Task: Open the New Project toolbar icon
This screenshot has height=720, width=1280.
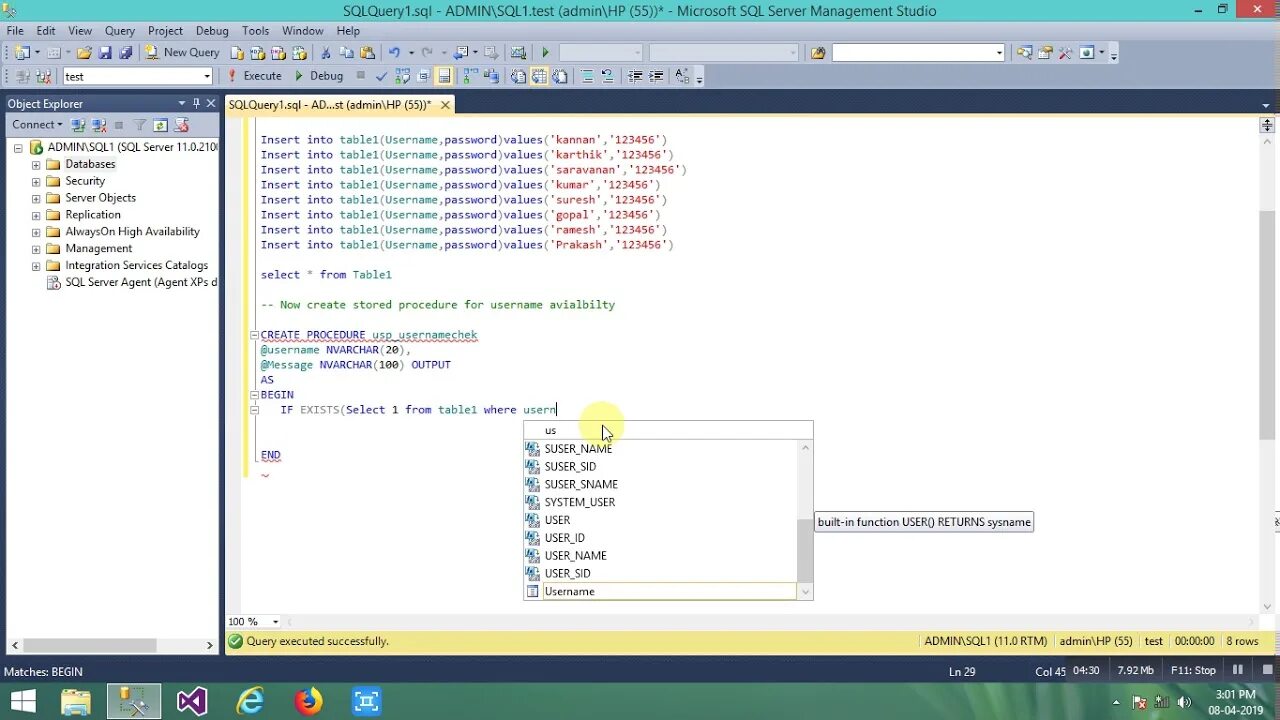Action: pyautogui.click(x=22, y=52)
